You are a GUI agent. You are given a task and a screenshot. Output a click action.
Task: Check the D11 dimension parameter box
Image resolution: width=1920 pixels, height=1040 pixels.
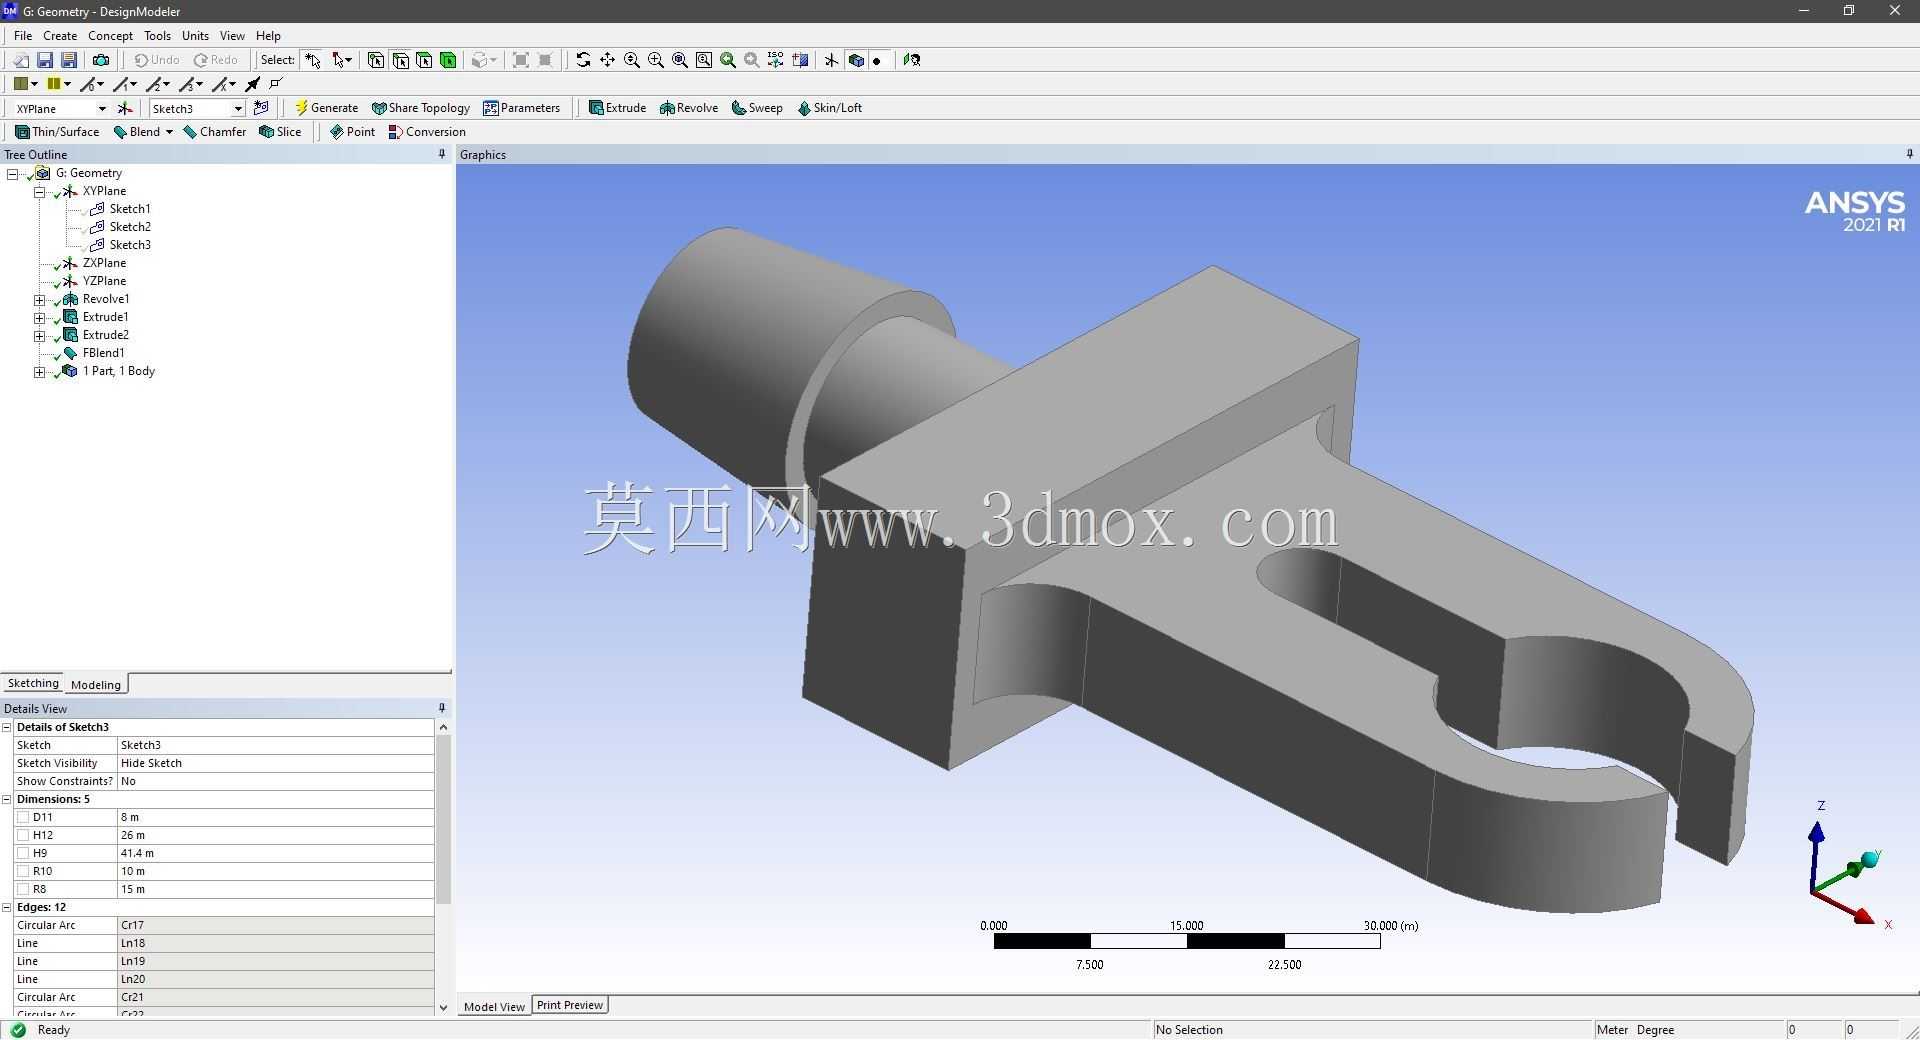tap(23, 817)
